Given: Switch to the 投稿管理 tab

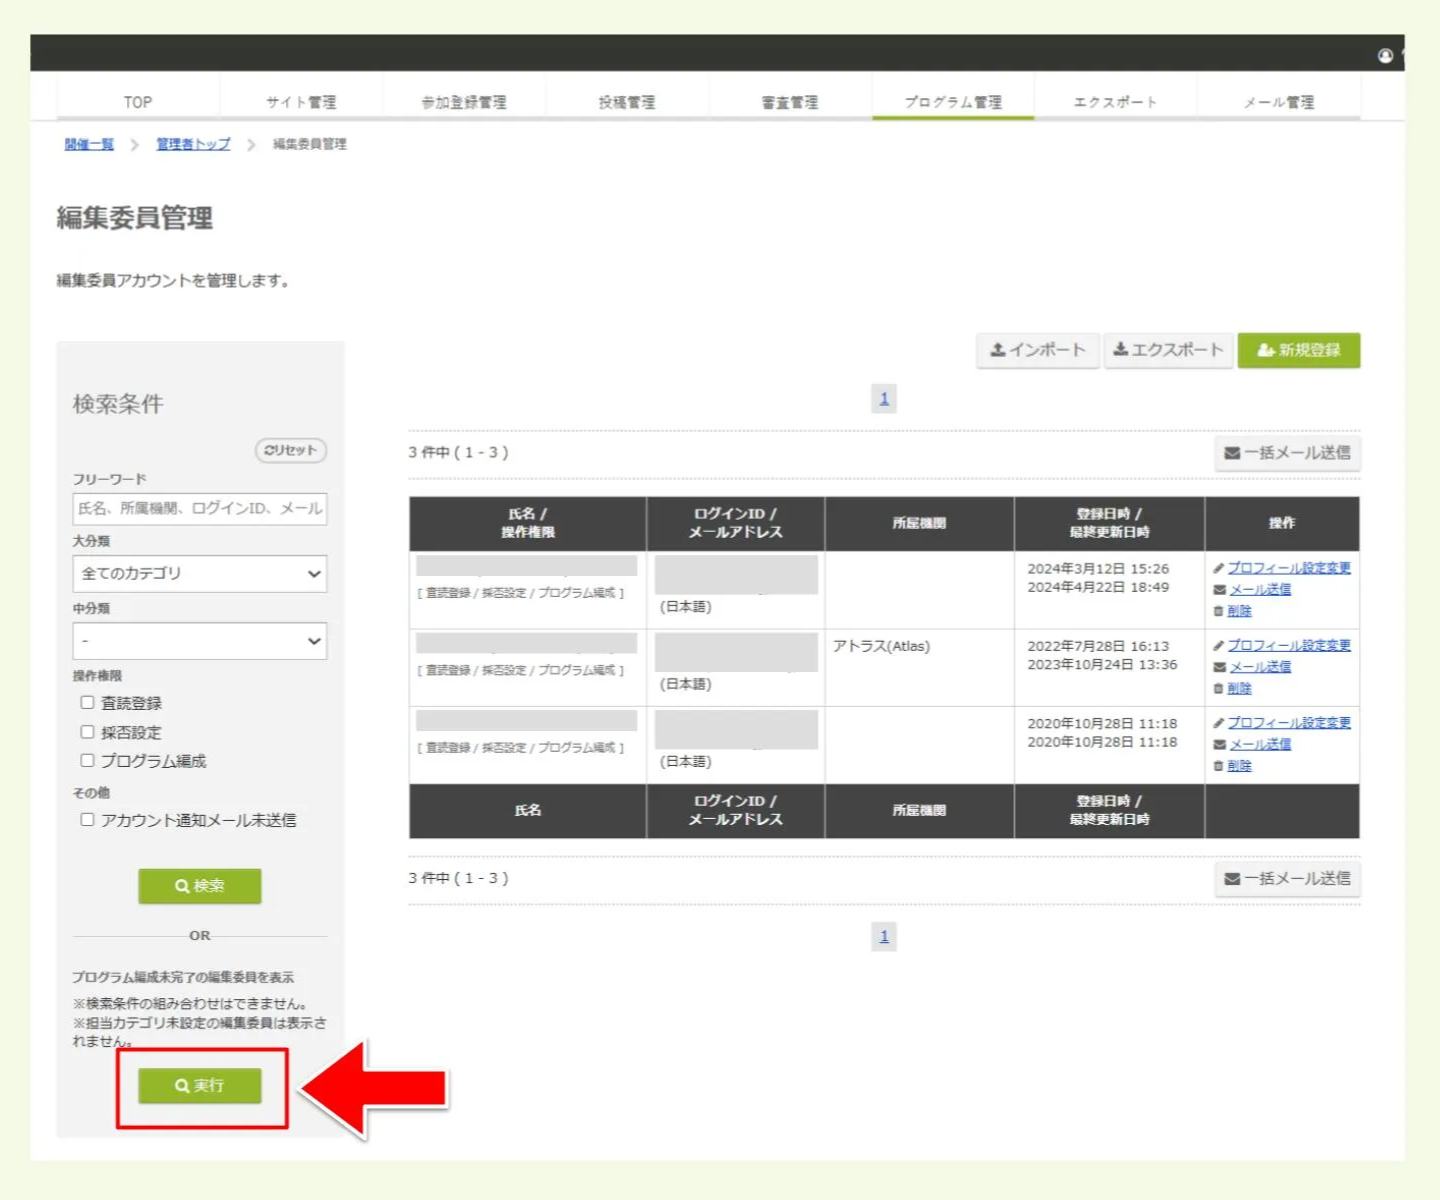Looking at the screenshot, I should tap(627, 102).
